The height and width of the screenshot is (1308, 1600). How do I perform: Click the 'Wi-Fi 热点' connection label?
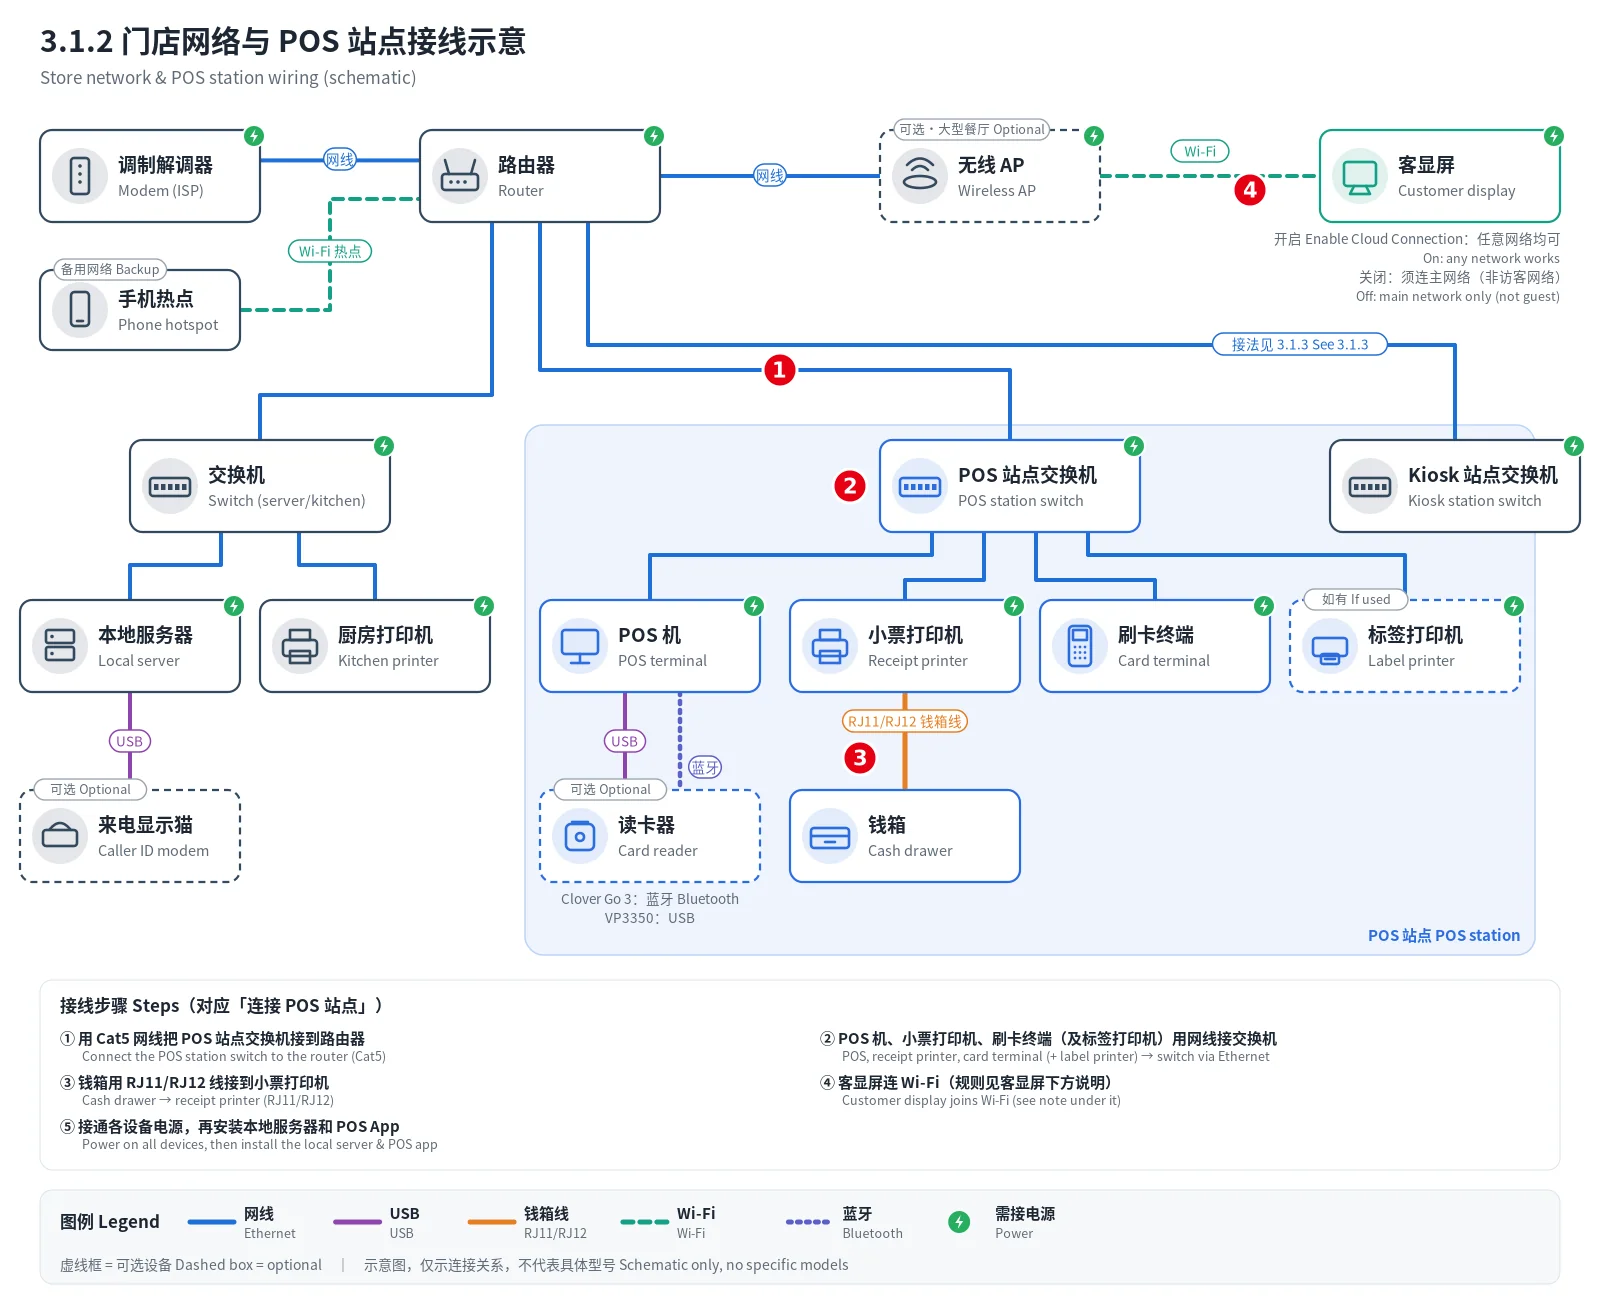point(330,252)
